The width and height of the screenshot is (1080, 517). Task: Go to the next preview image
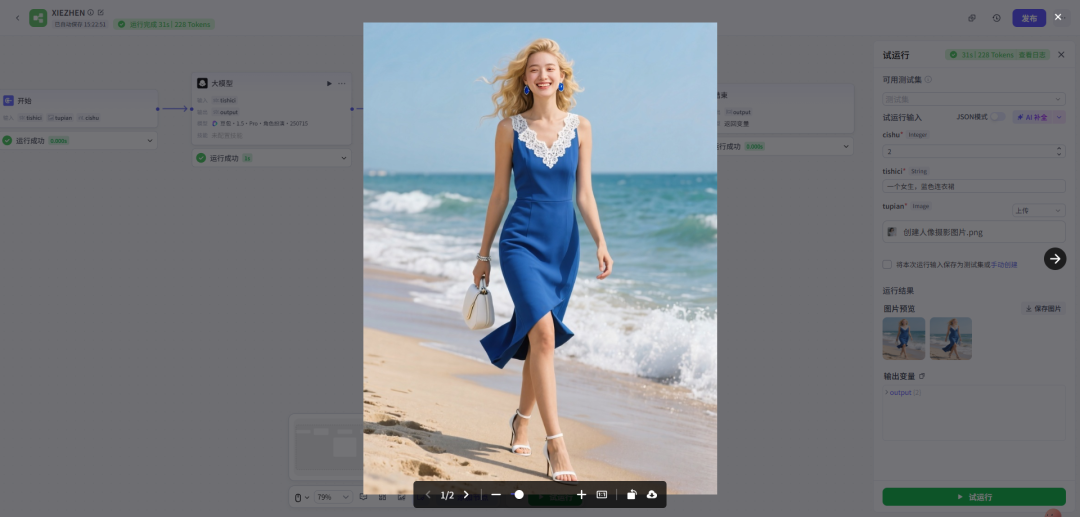pos(466,495)
